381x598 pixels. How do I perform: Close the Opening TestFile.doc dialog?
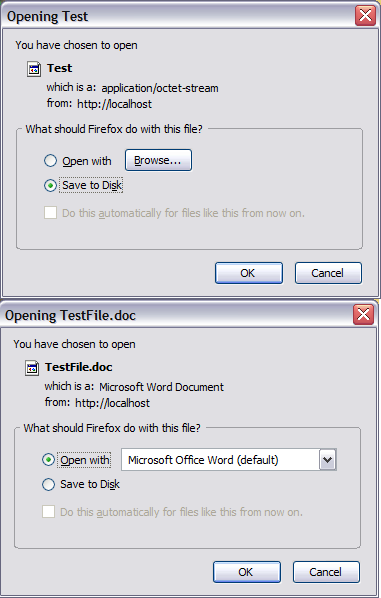363,315
